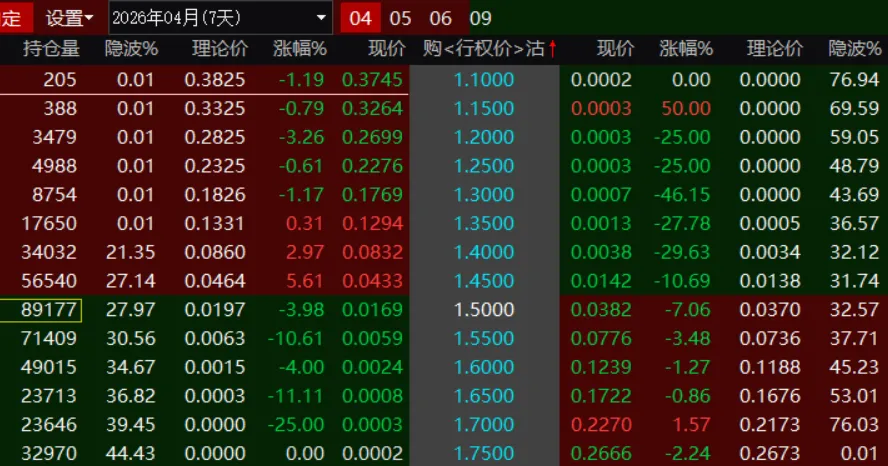Select strike price 1.7500
The width and height of the screenshot is (888, 466).
coord(484,454)
